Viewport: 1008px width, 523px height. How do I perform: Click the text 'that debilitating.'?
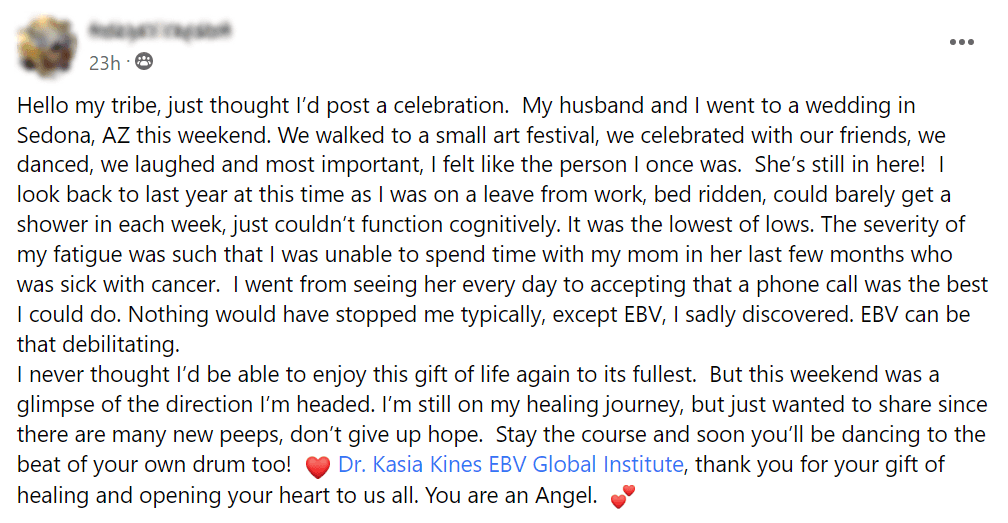(x=98, y=344)
